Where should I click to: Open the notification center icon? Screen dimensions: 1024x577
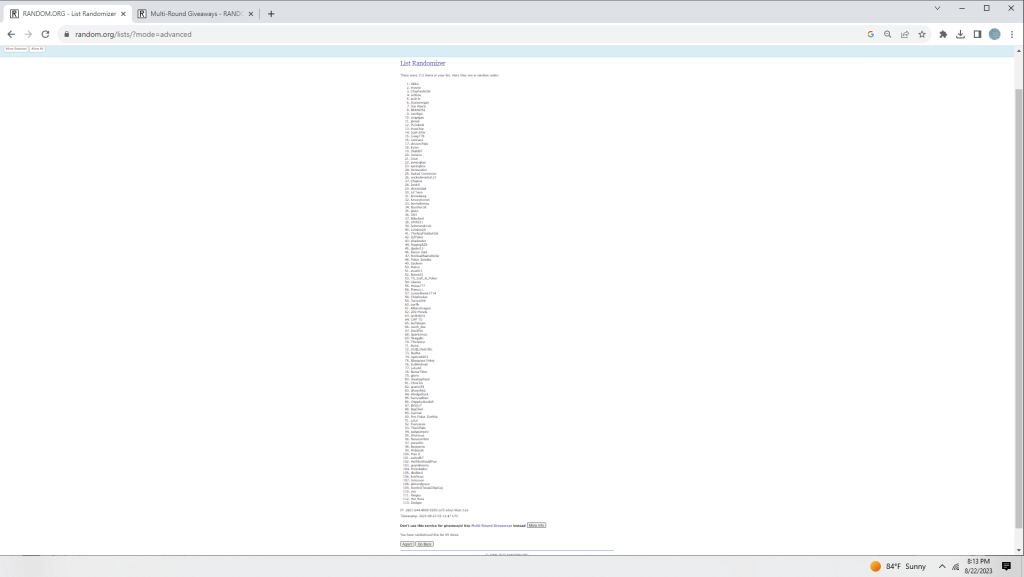coord(1006,566)
